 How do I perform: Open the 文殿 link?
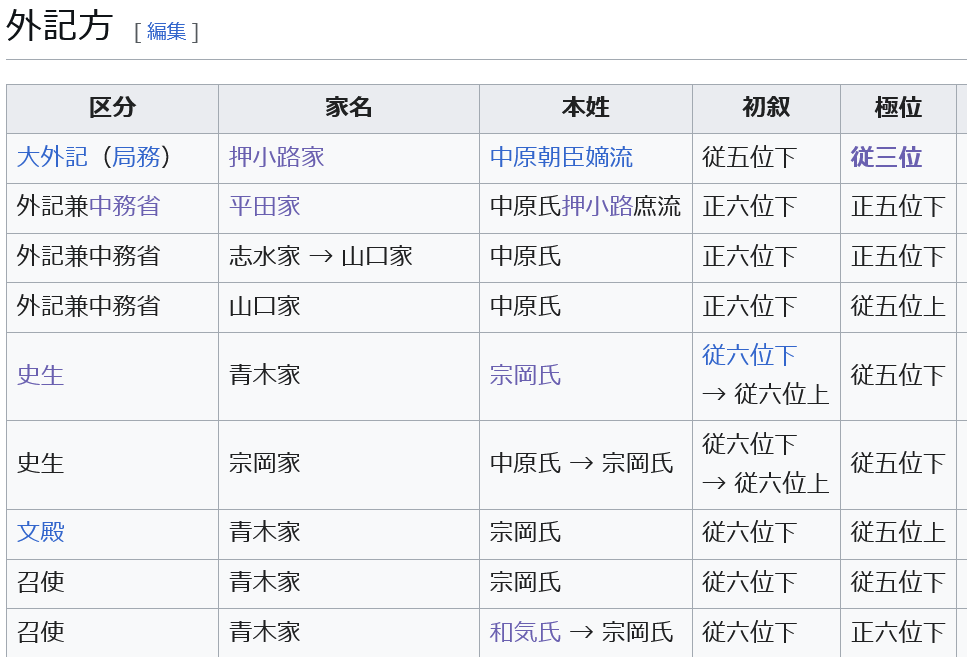(x=40, y=532)
